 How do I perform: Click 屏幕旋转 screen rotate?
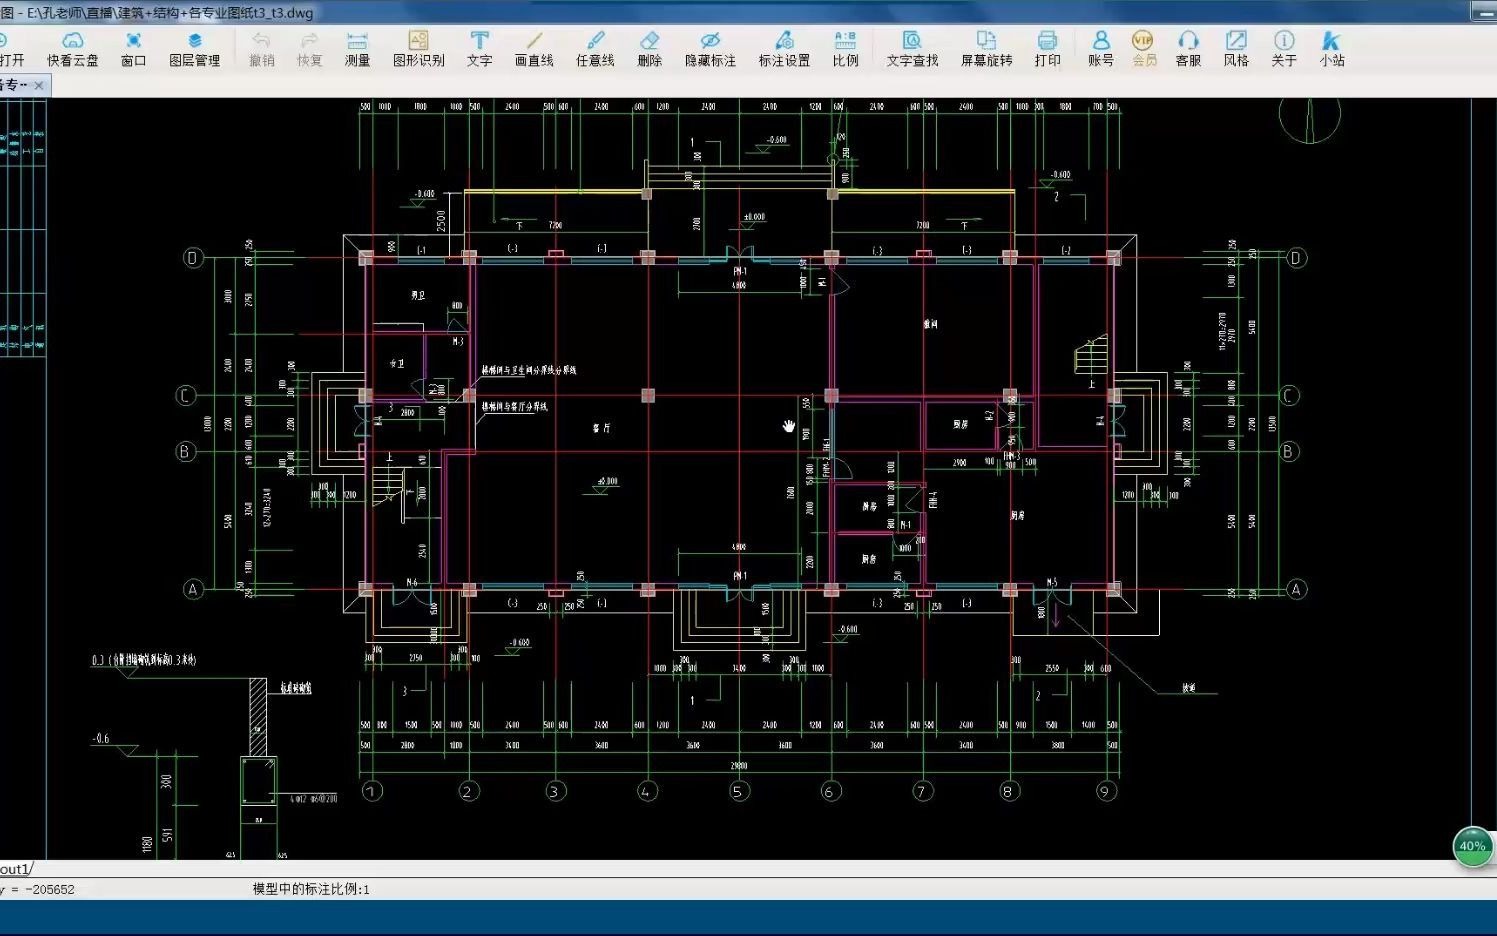click(x=986, y=49)
